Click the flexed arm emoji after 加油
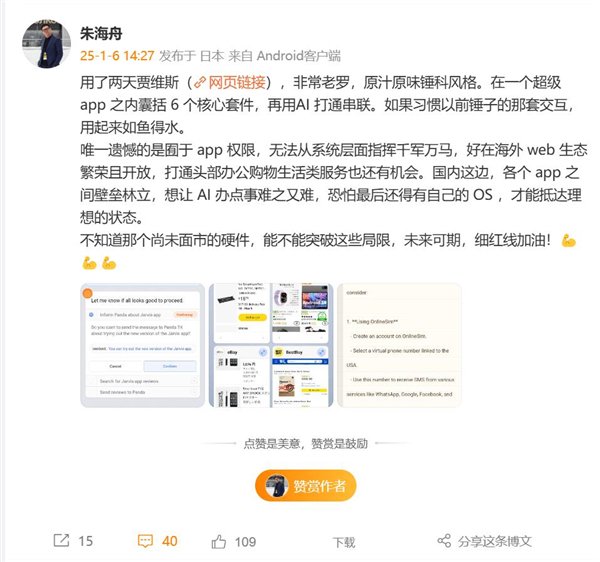The image size is (600, 562). pos(568,241)
